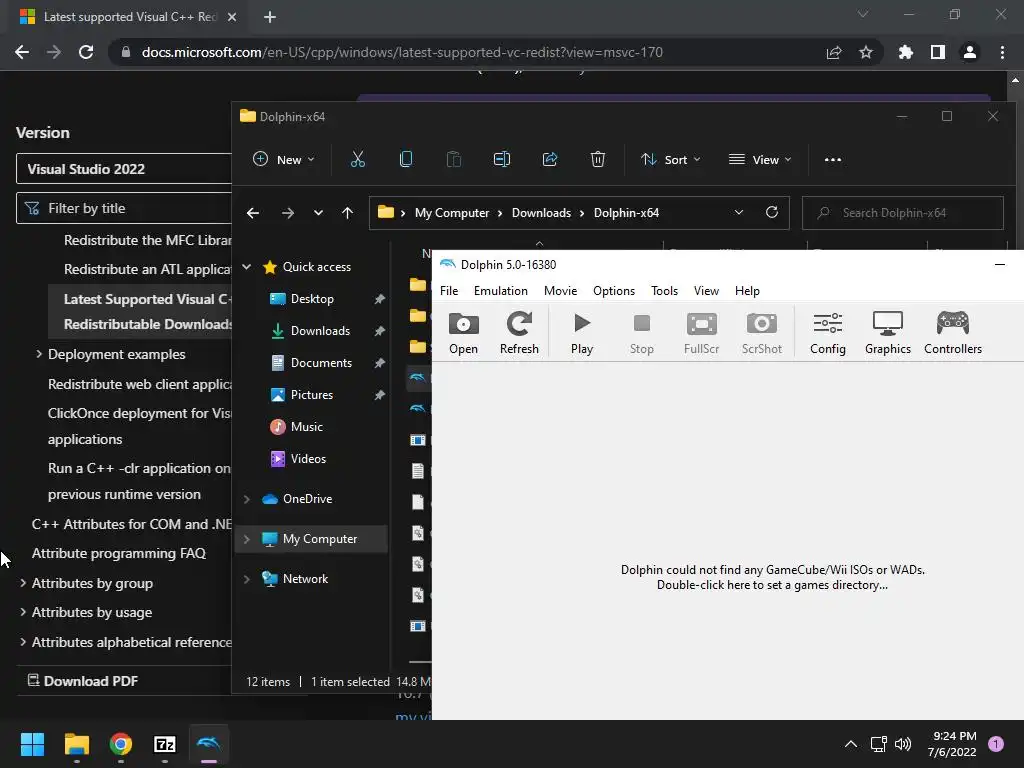Click the Delete trash icon in File Explorer
Screen dimensions: 1024x768
click(598, 159)
